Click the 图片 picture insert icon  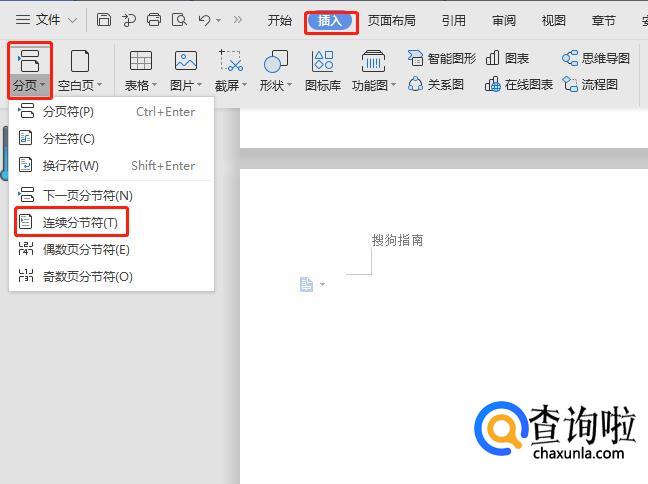[x=185, y=69]
